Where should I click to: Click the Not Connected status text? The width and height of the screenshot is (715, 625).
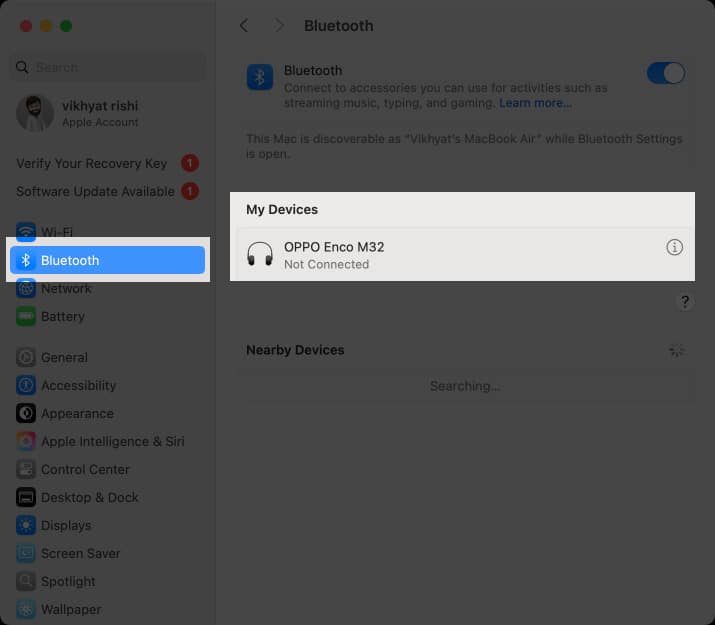pos(326,264)
